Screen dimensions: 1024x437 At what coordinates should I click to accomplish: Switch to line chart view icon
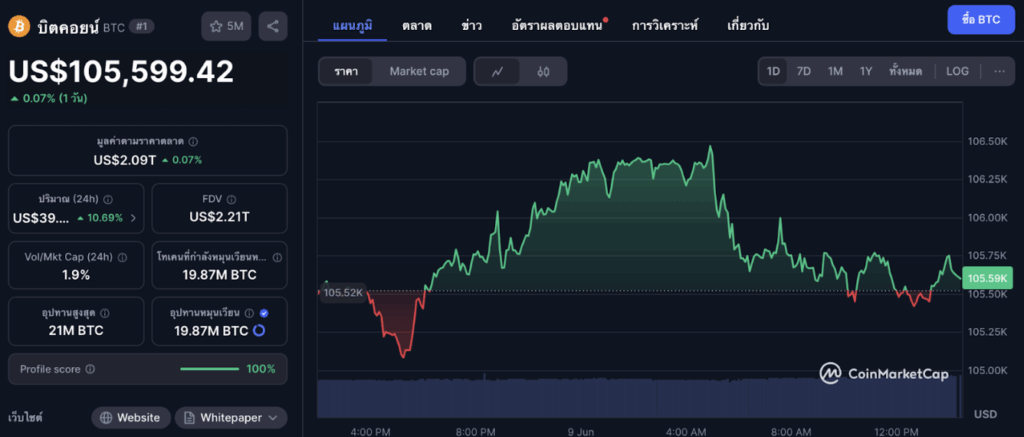coord(497,71)
